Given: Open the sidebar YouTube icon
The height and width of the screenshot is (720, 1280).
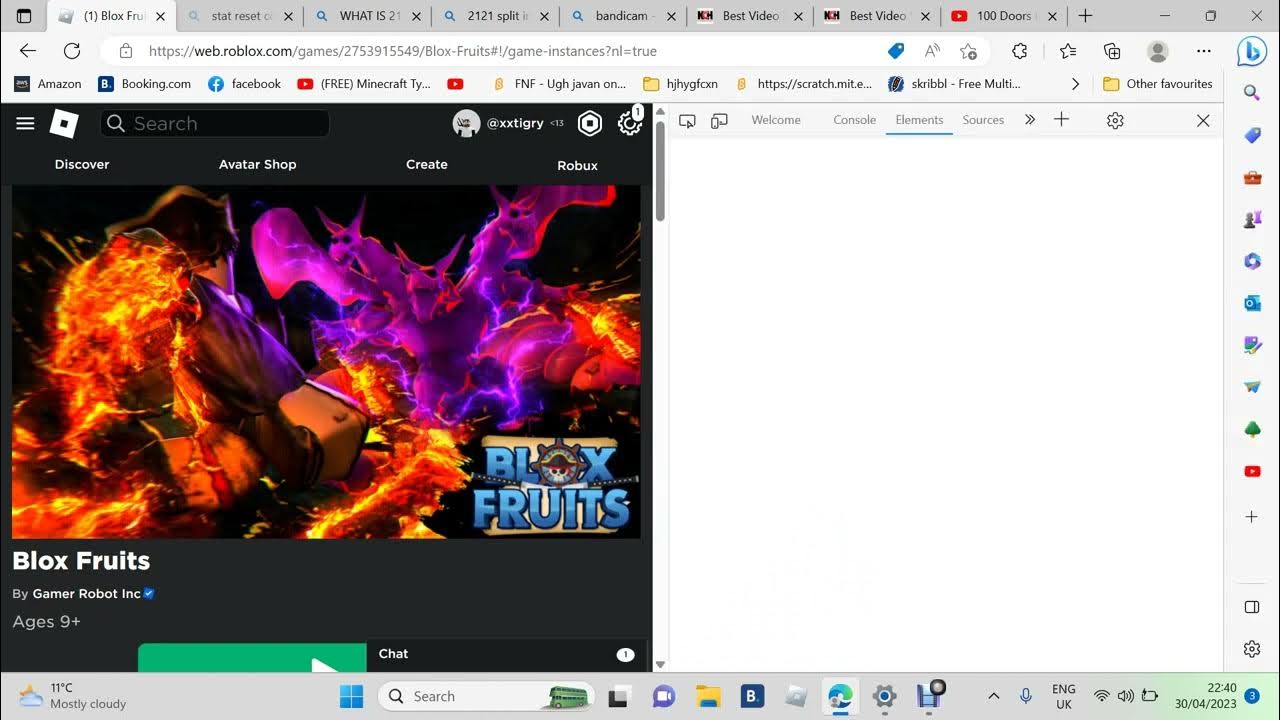Looking at the screenshot, I should click(1252, 471).
